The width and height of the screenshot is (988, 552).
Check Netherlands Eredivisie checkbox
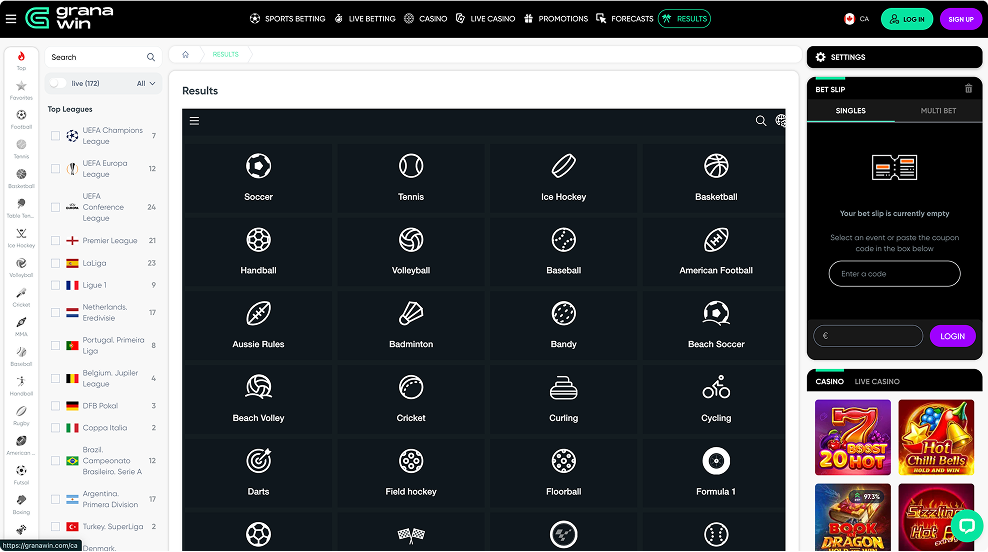55,313
